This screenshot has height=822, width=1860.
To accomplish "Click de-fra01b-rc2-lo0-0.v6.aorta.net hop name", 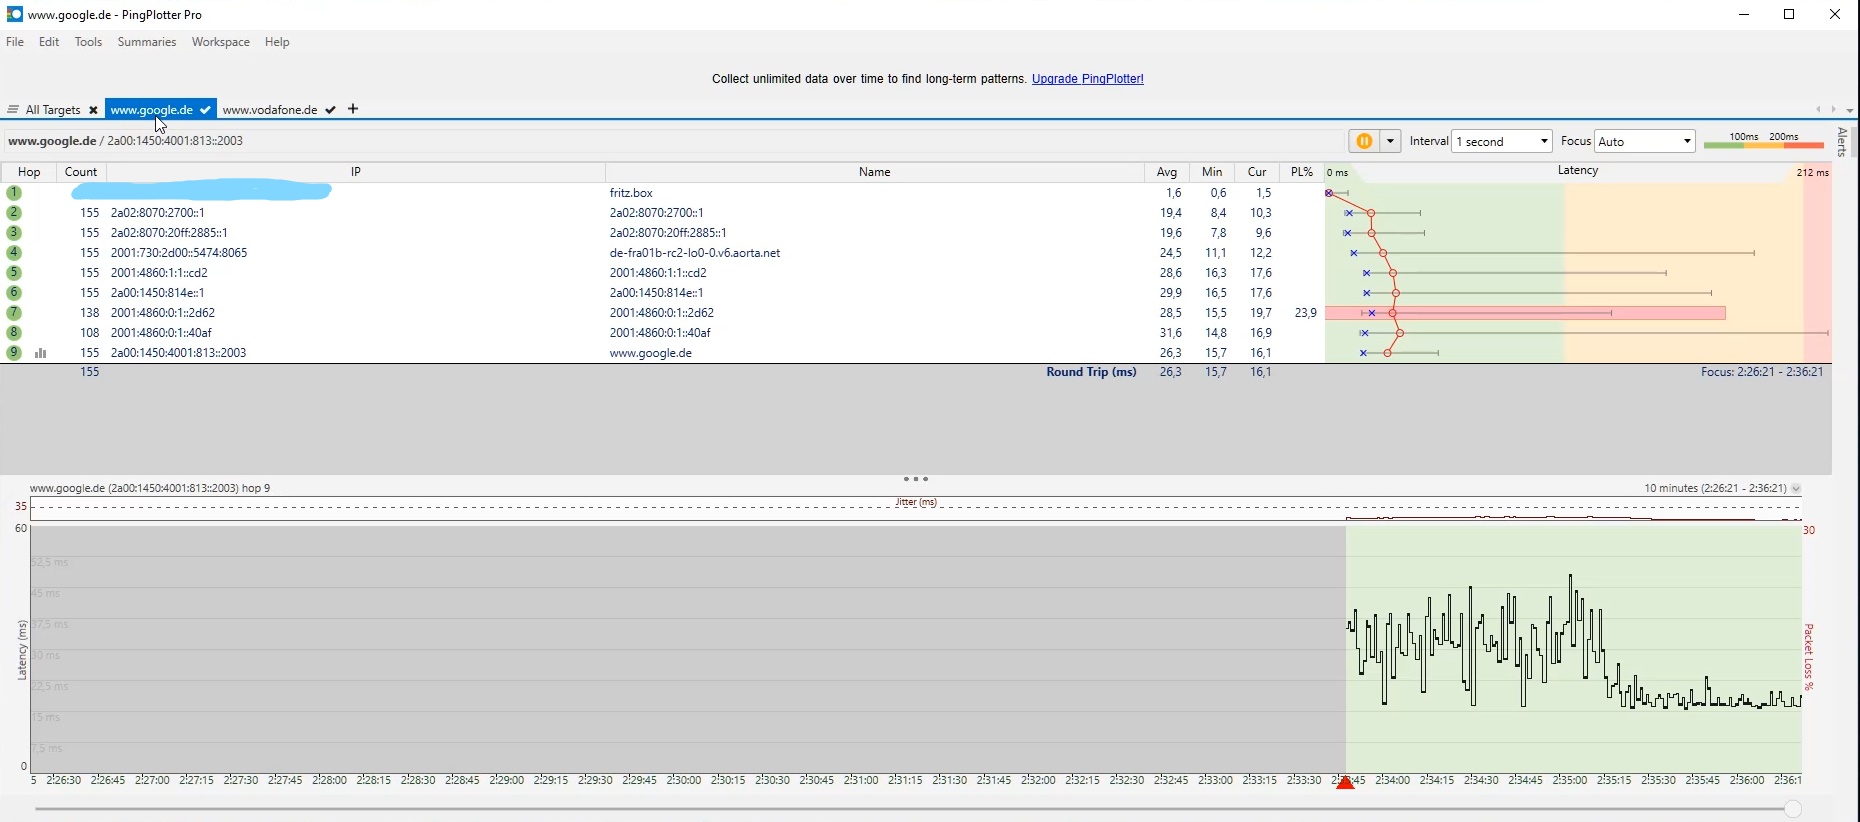I will [x=695, y=253].
